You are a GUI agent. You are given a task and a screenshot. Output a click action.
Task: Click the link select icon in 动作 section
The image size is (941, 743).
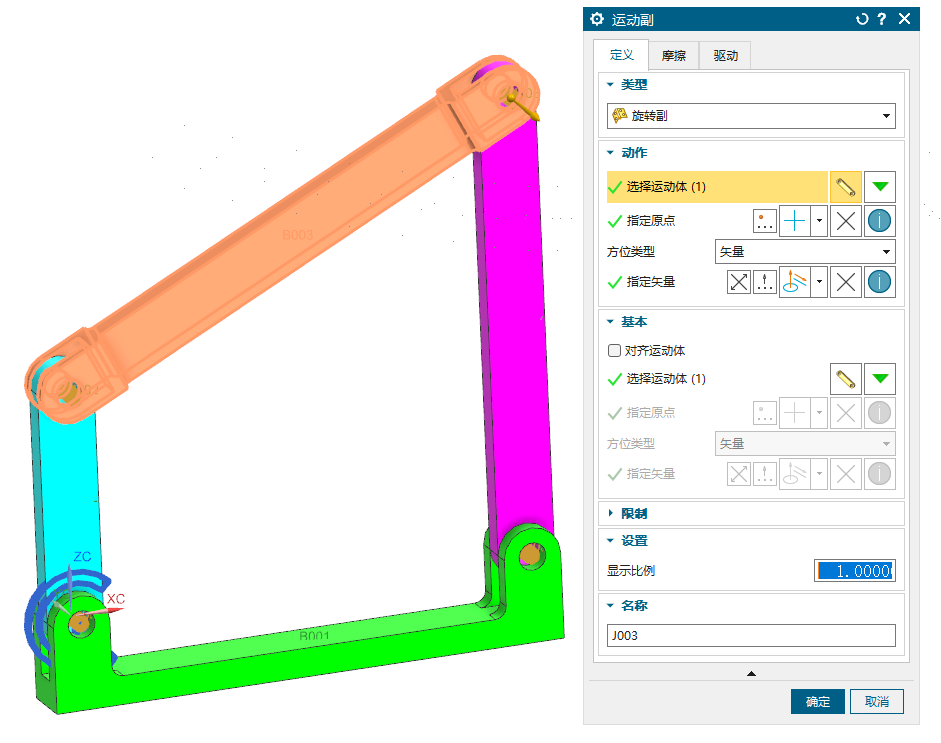846,187
